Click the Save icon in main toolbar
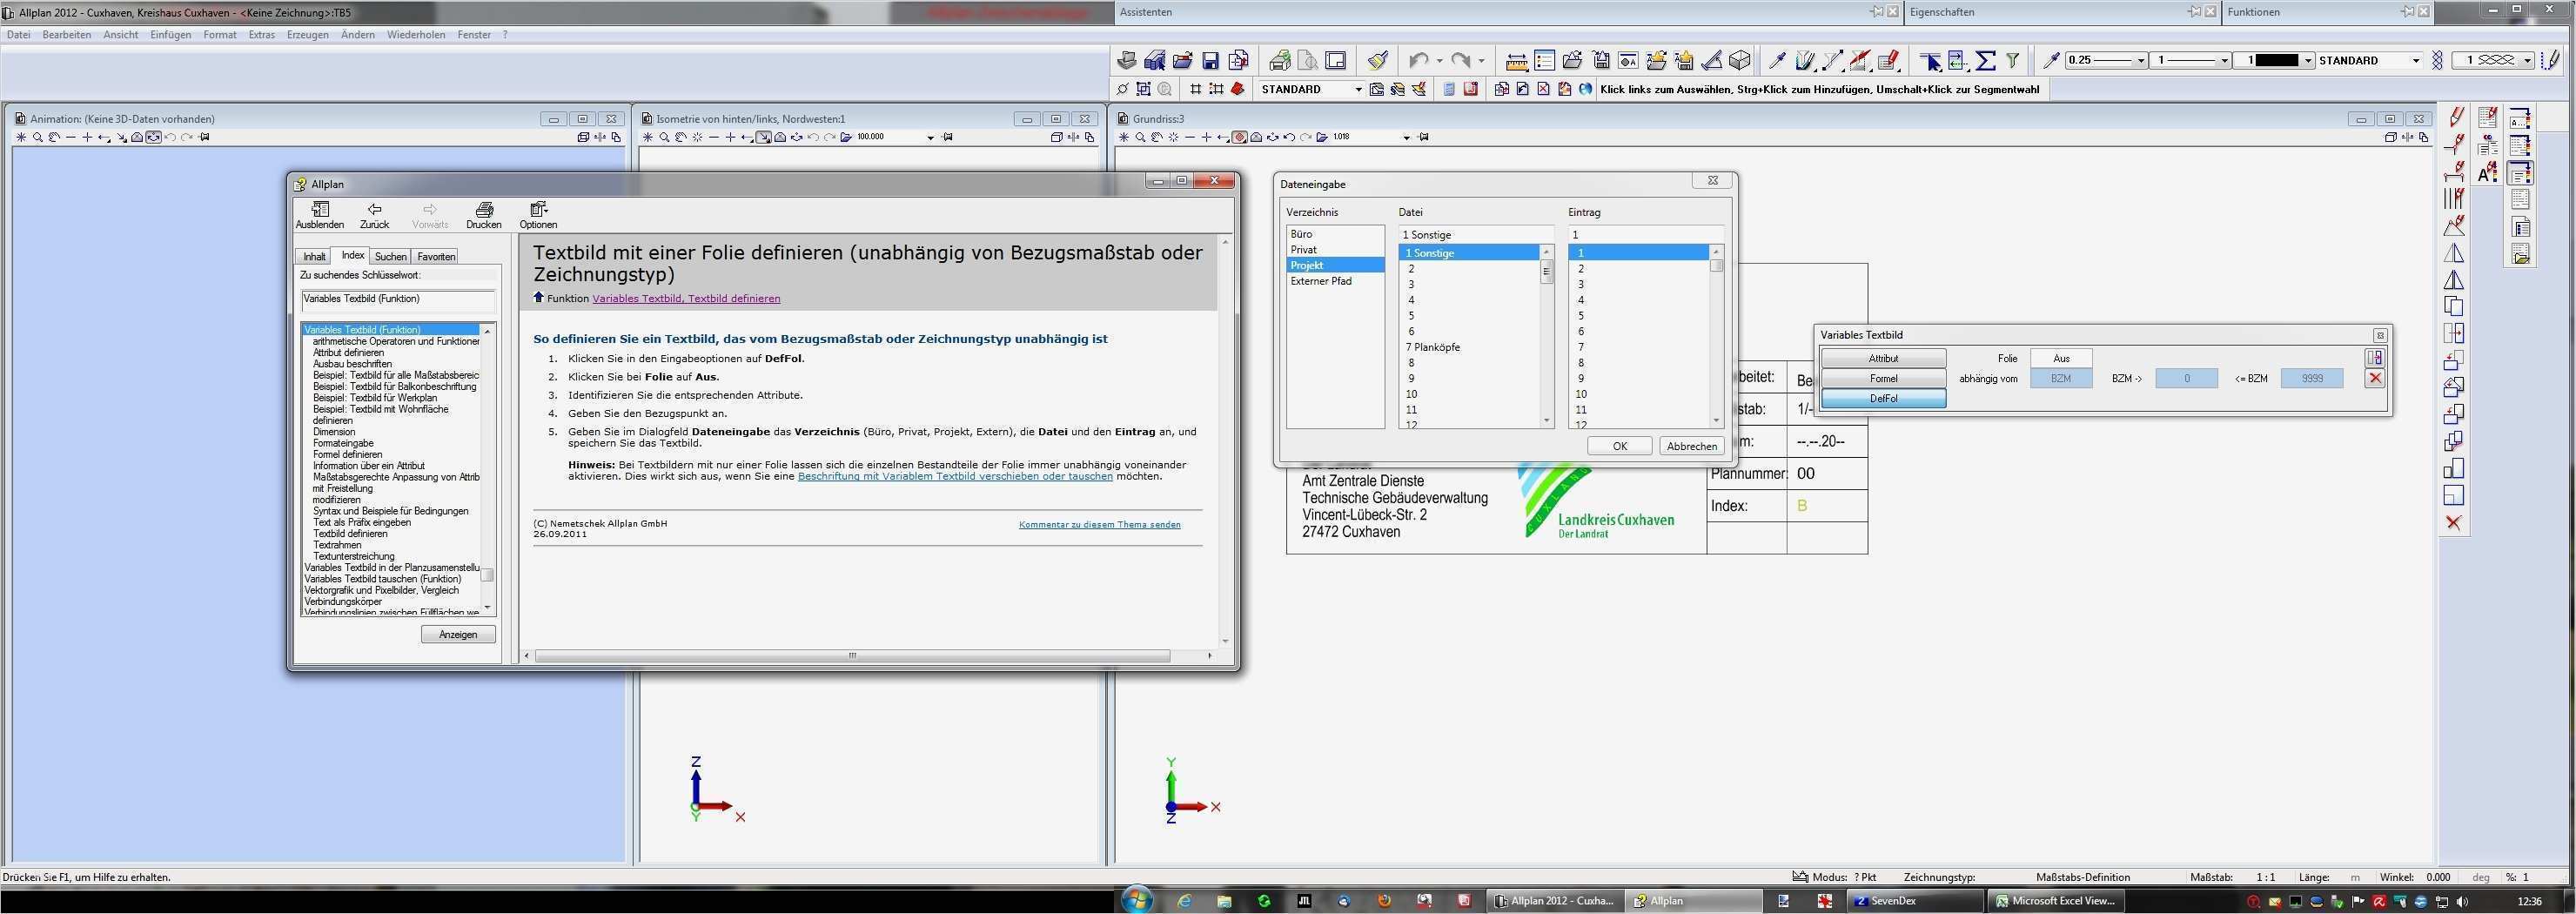2576x914 pixels. pos(1210,61)
